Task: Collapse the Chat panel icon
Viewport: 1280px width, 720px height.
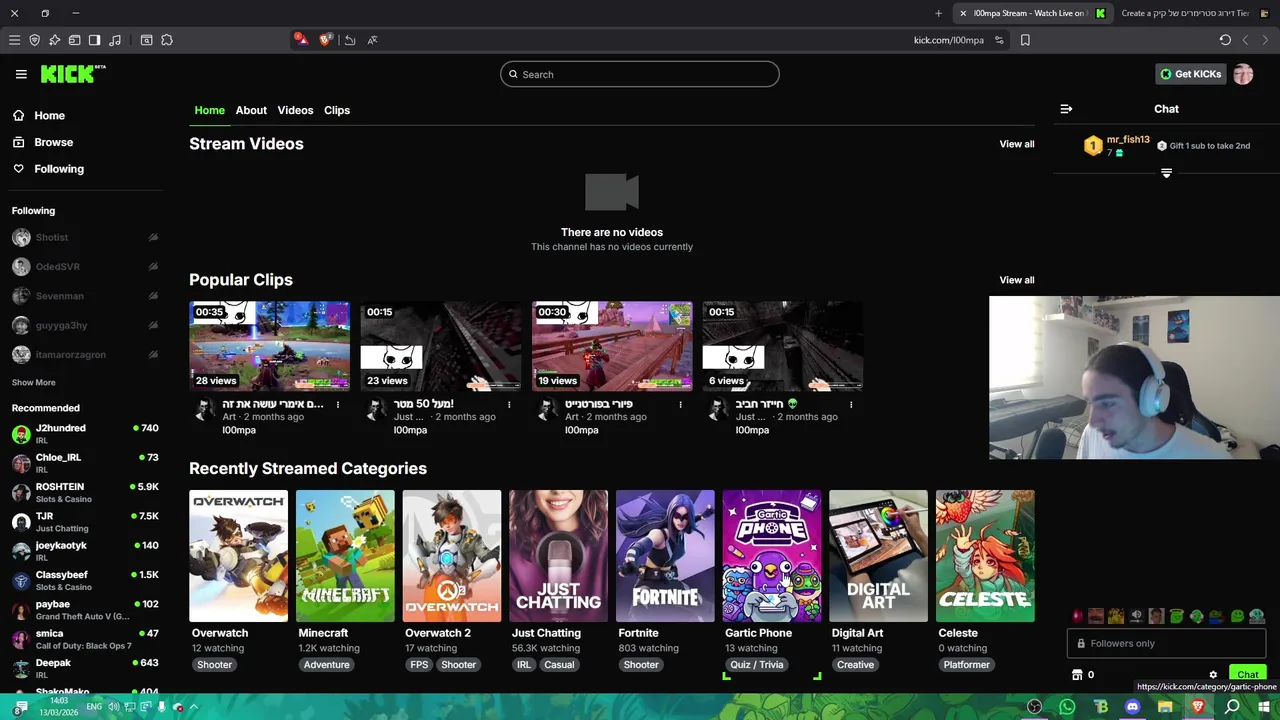Action: pos(1066,109)
